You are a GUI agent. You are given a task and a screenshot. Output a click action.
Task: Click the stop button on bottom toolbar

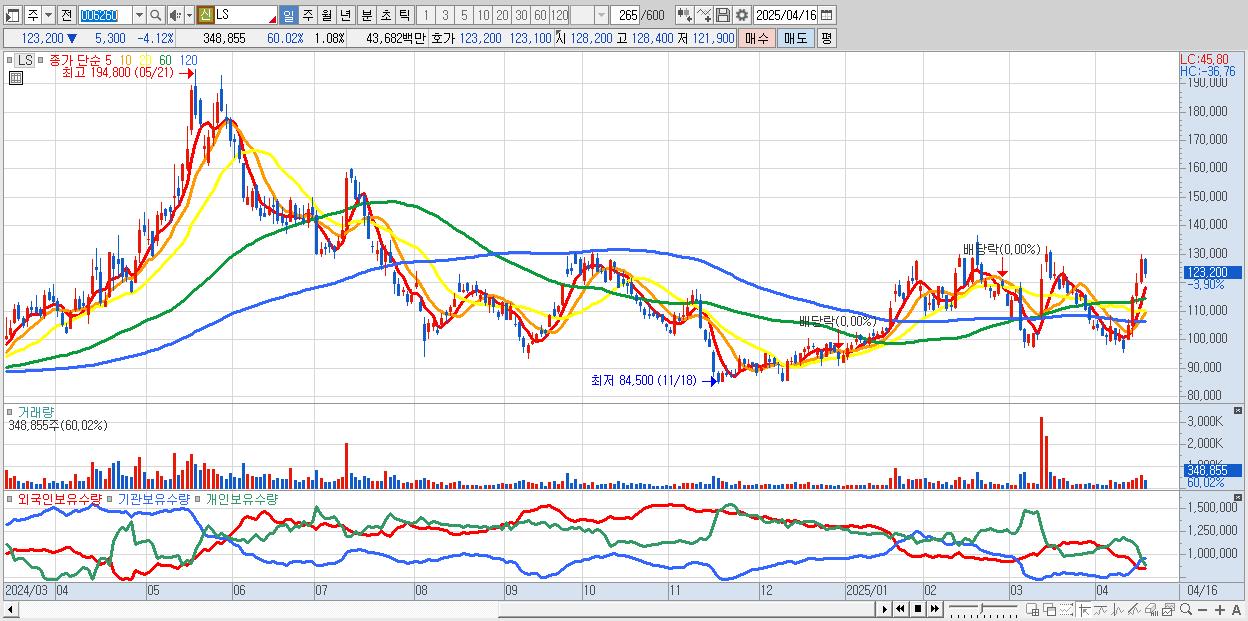coord(918,609)
